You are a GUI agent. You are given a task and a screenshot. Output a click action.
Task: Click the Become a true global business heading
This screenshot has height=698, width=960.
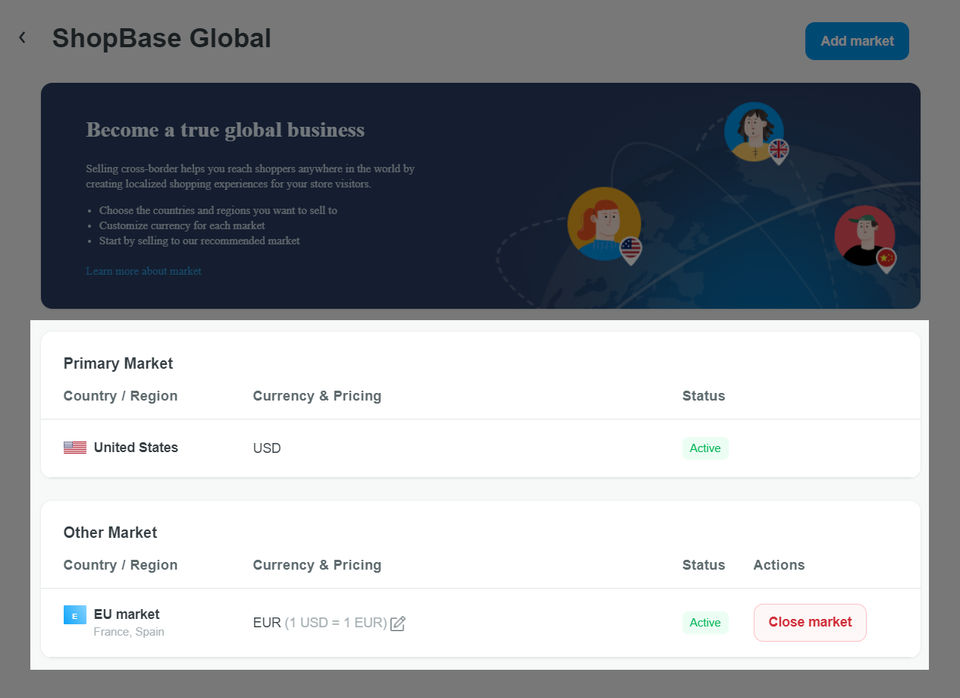[225, 130]
